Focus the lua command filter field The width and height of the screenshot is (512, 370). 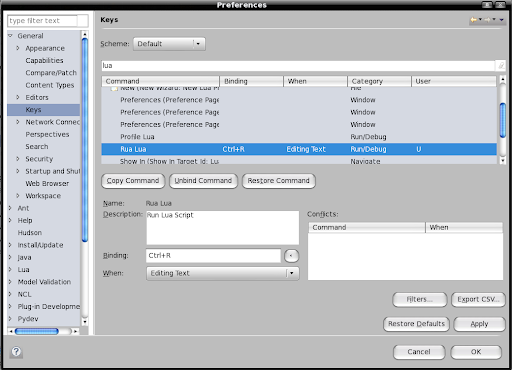pyautogui.click(x=298, y=65)
